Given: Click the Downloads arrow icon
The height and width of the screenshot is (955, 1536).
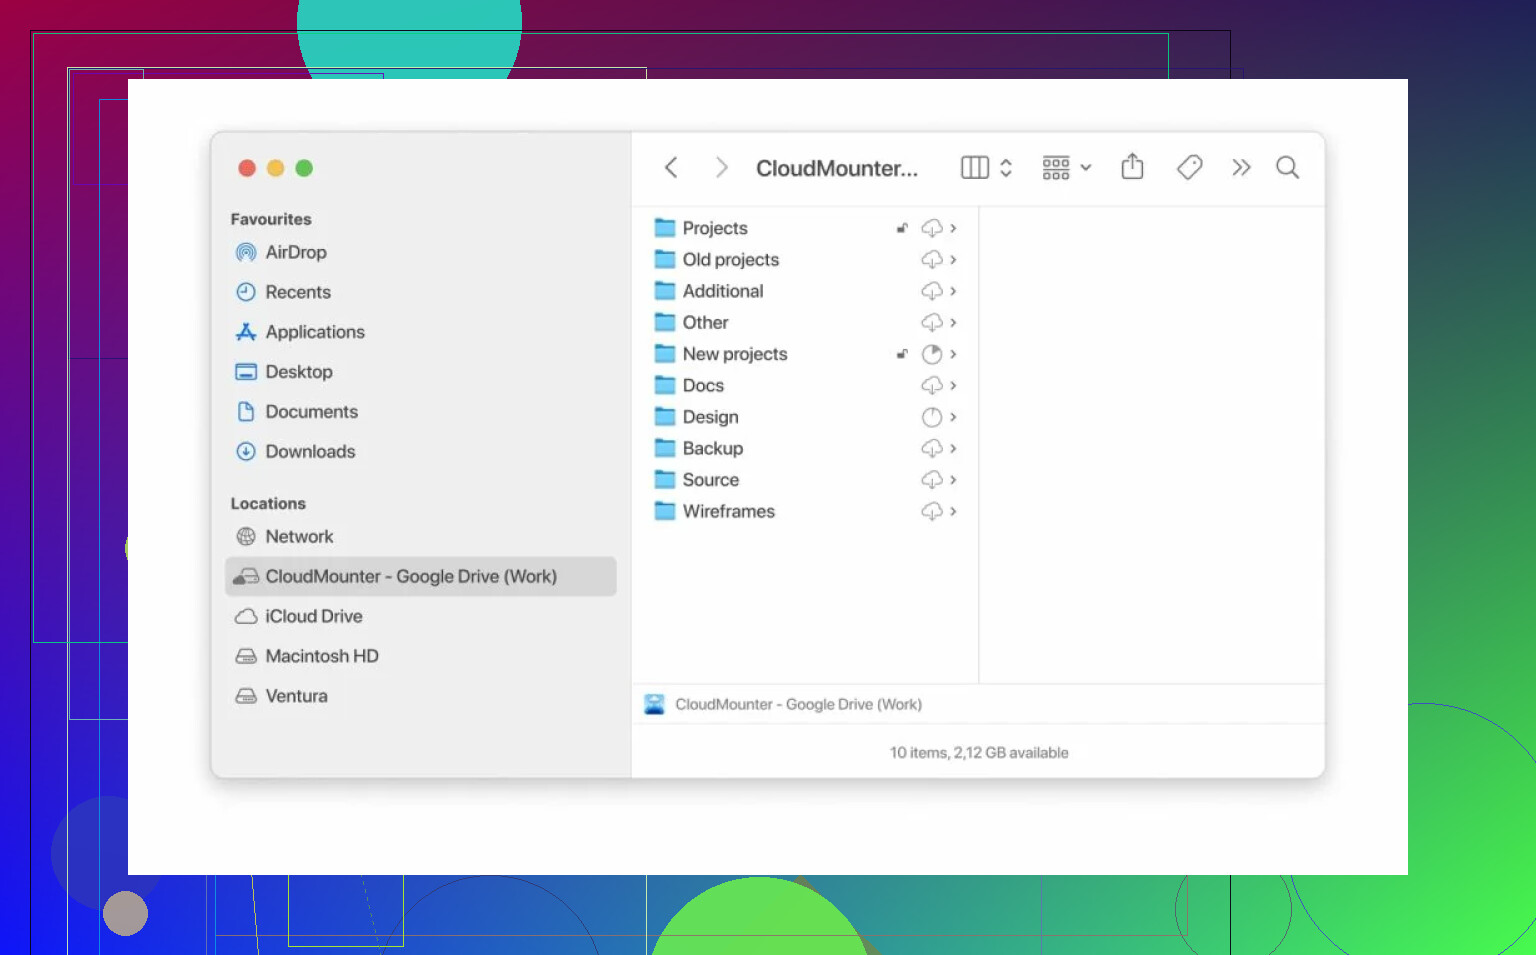Looking at the screenshot, I should [246, 452].
